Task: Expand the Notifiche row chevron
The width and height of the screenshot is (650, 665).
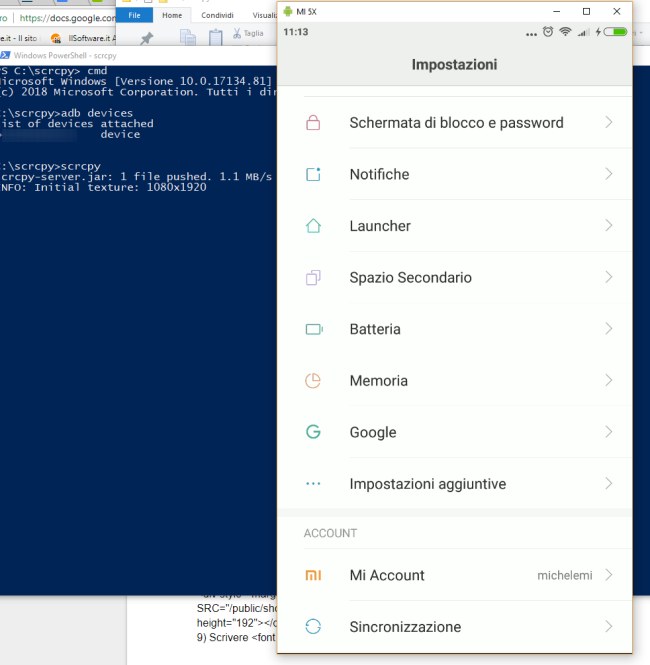Action: tap(608, 174)
